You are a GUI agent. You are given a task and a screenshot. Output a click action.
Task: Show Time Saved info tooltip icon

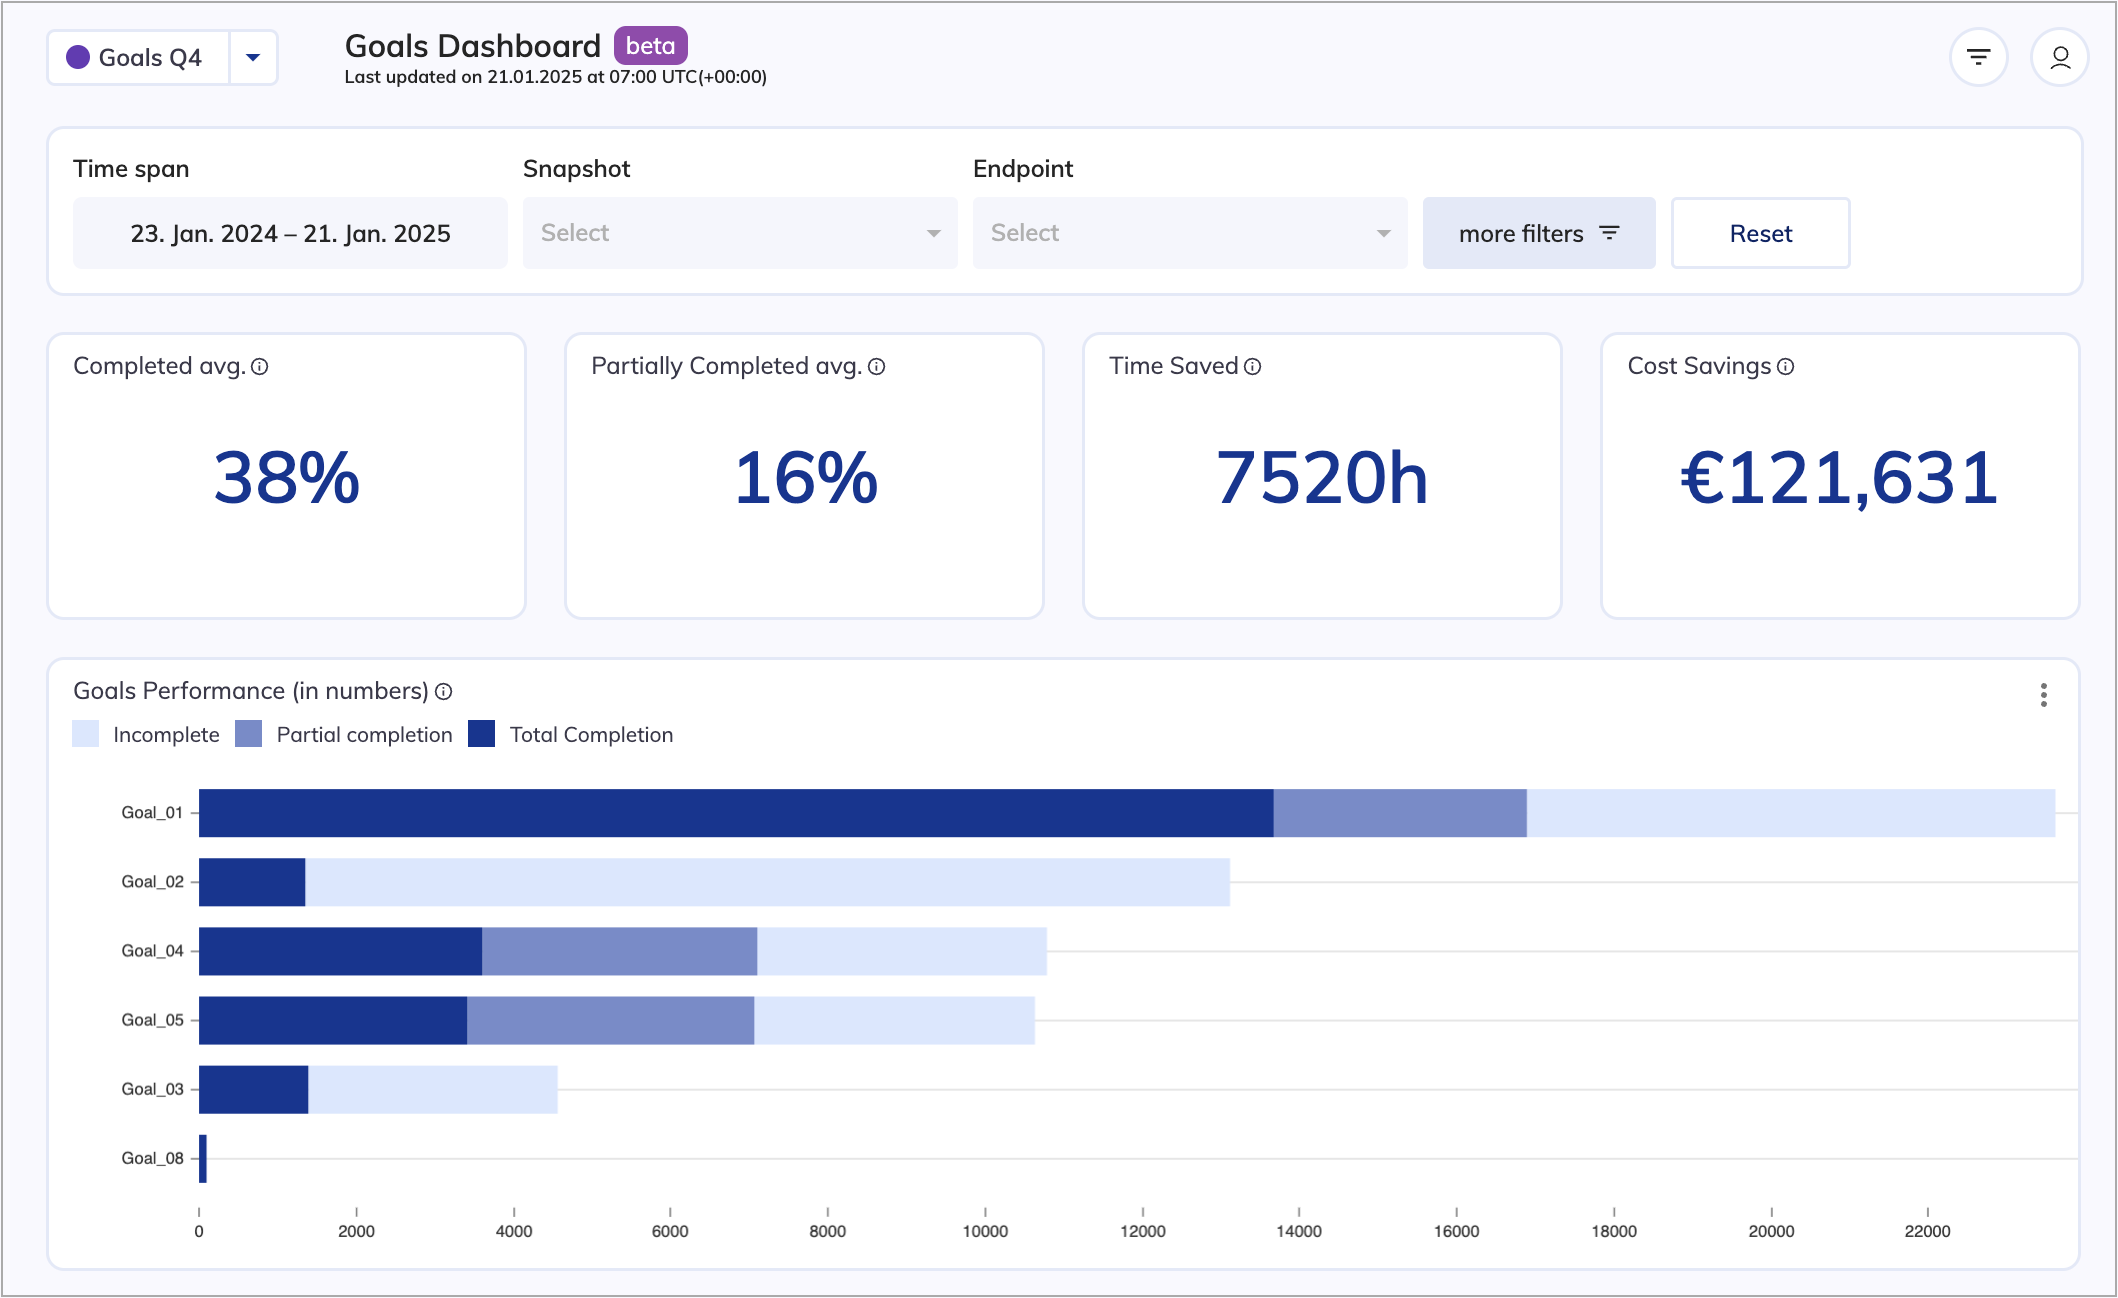[1253, 367]
